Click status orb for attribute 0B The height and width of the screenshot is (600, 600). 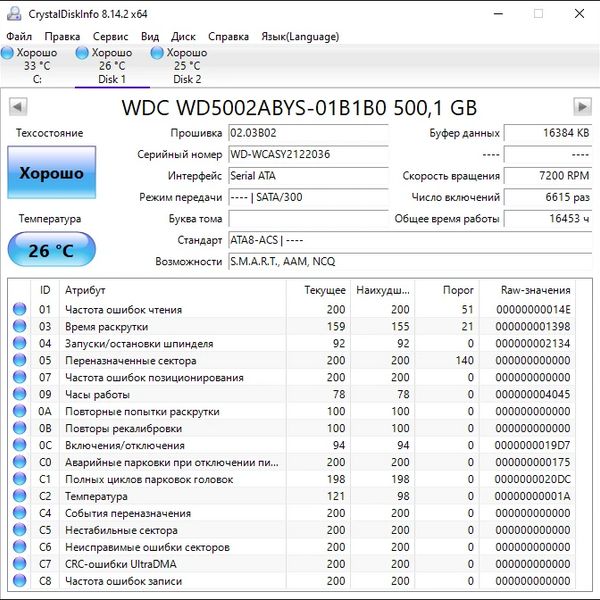coord(20,428)
